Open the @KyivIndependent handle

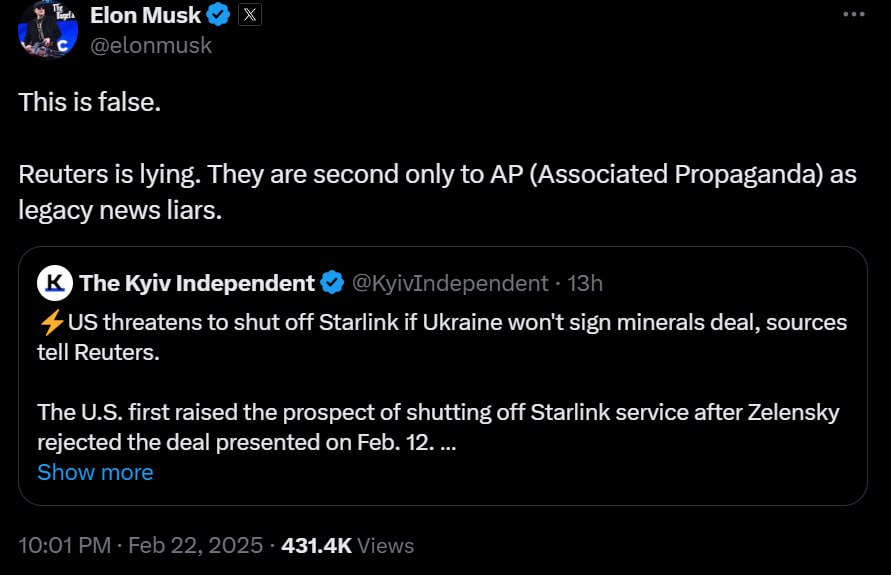point(450,283)
